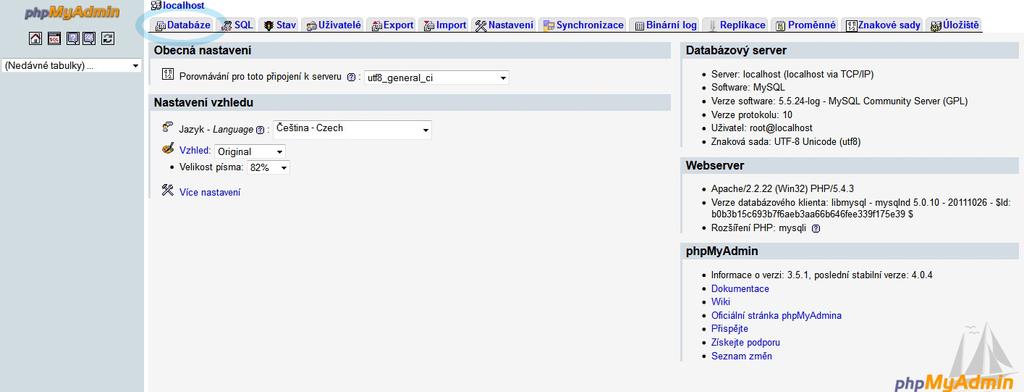Image resolution: width=1024 pixels, height=392 pixels.
Task: Click the Získejte podporu link
Action: point(745,342)
